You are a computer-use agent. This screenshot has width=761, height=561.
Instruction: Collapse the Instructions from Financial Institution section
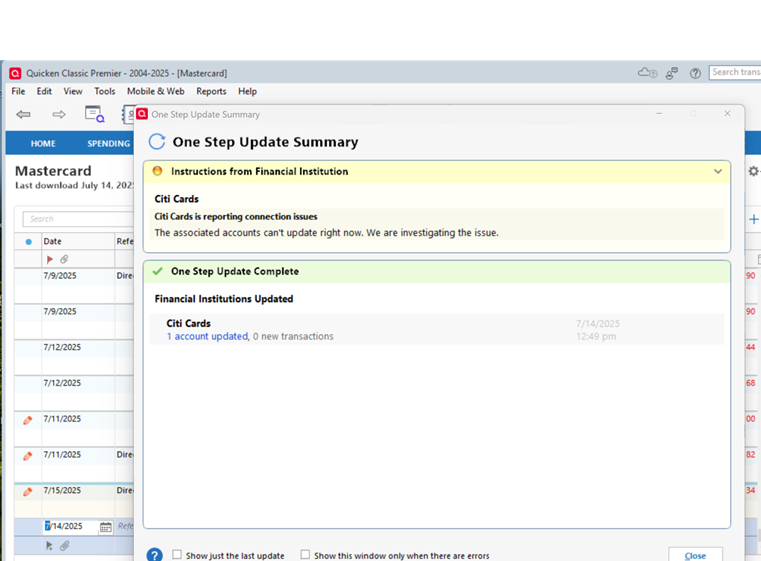point(718,171)
